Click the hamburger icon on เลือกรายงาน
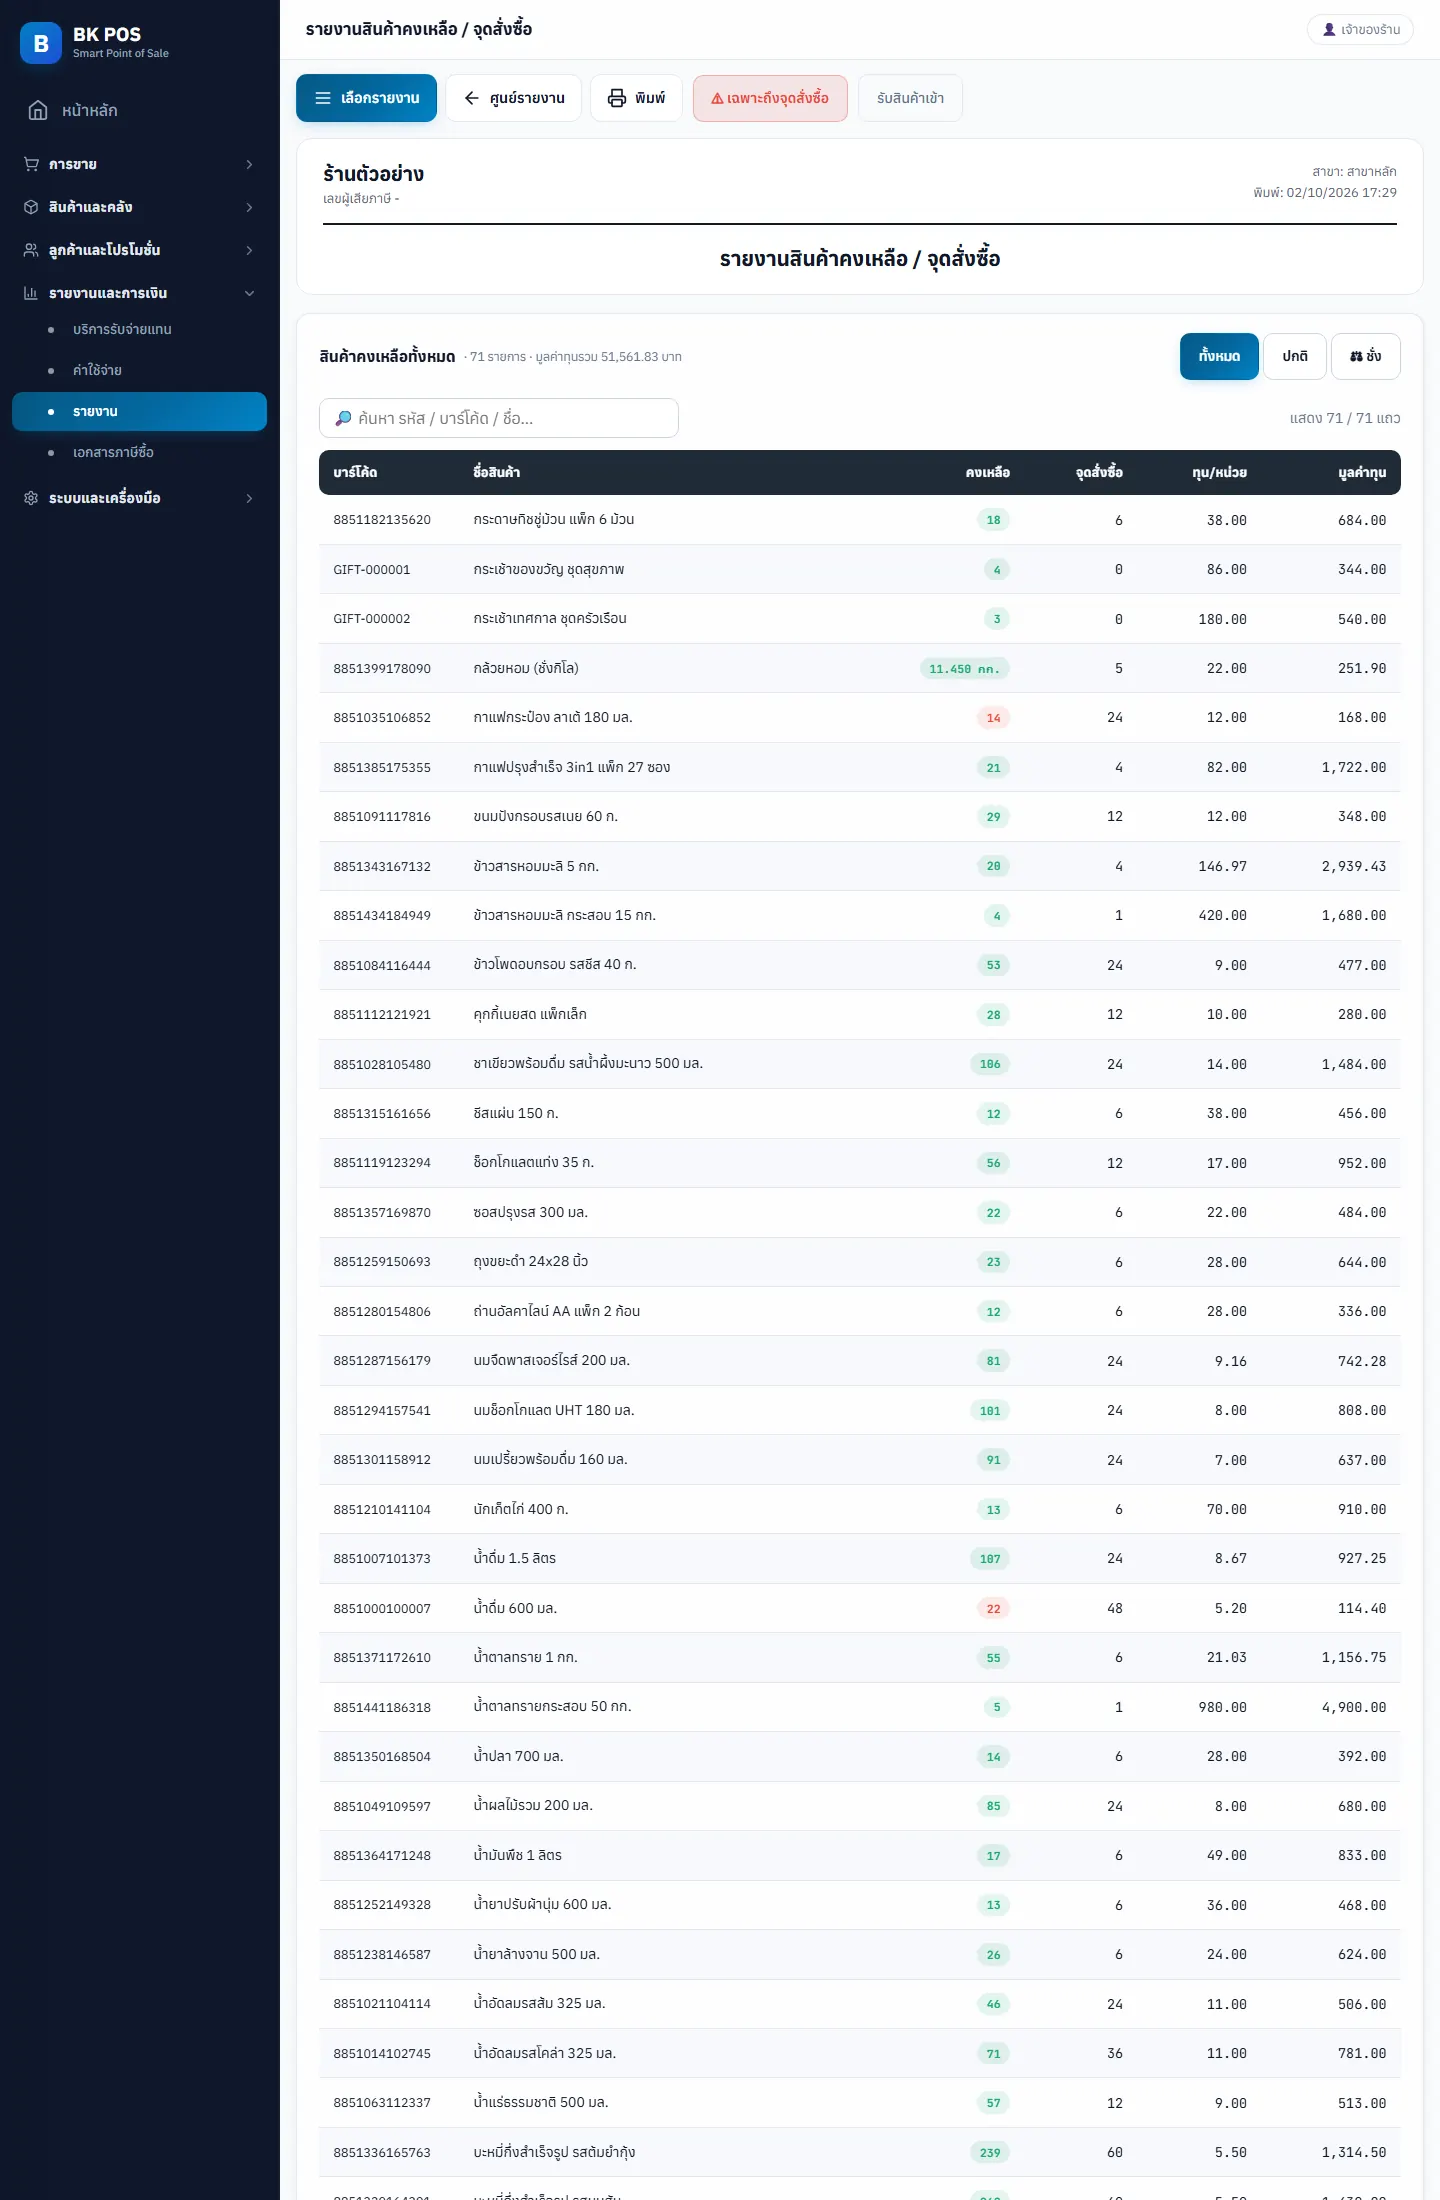The width and height of the screenshot is (1440, 2200). click(x=323, y=98)
